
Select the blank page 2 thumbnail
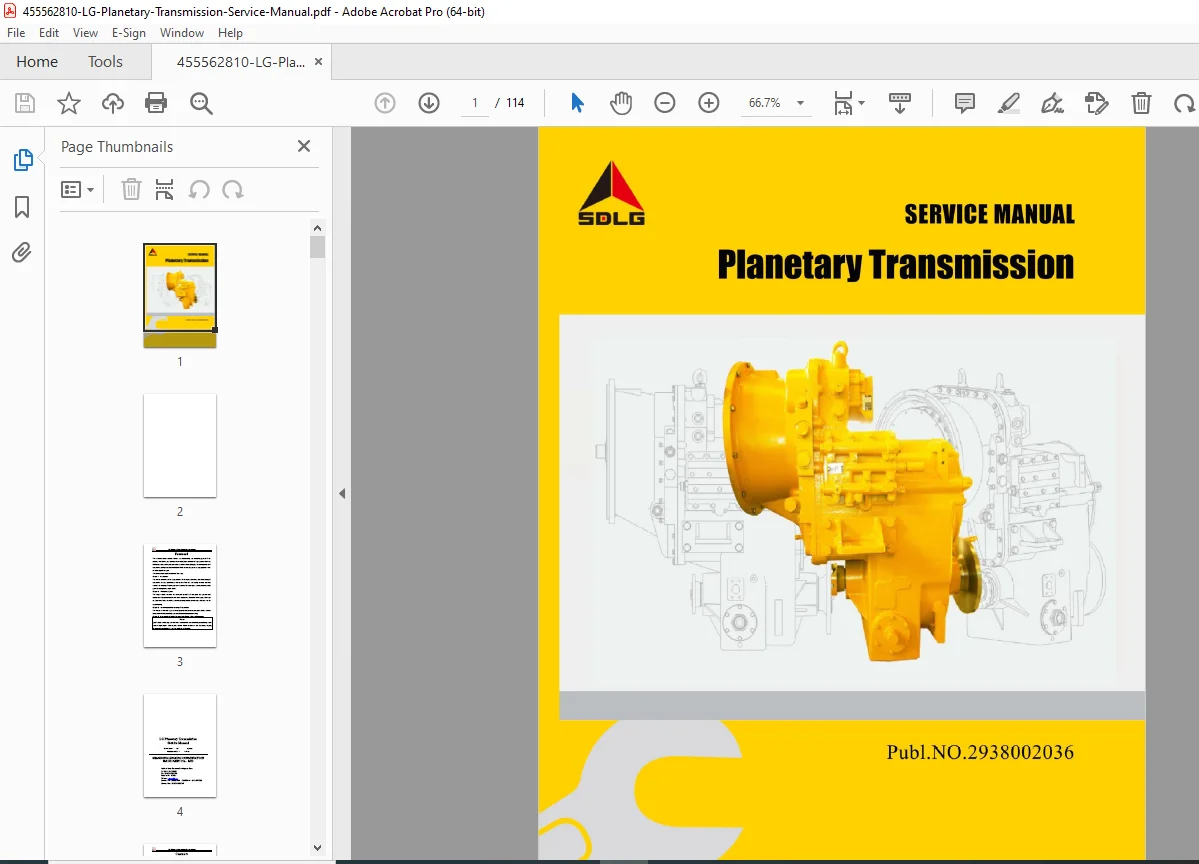click(180, 446)
